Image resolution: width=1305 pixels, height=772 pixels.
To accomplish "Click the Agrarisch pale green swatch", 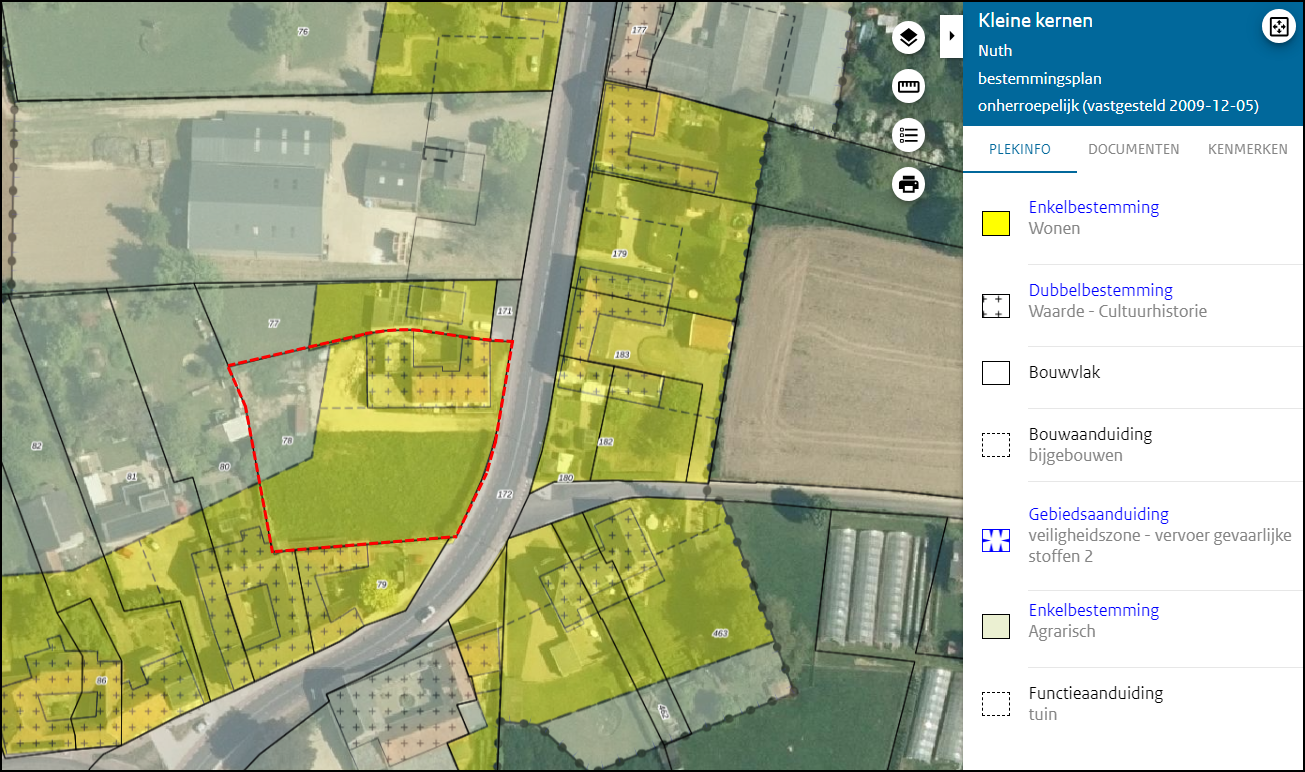I will click(995, 627).
